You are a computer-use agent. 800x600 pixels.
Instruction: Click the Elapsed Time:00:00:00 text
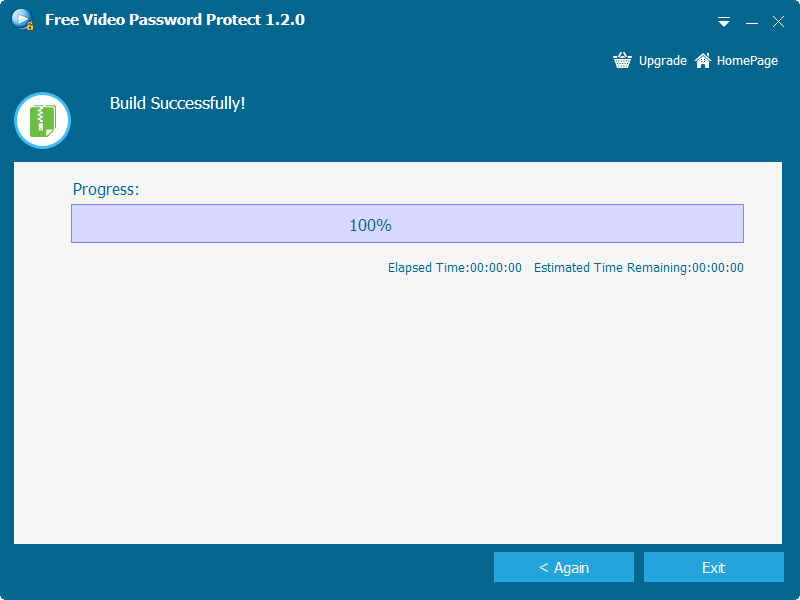pos(455,267)
